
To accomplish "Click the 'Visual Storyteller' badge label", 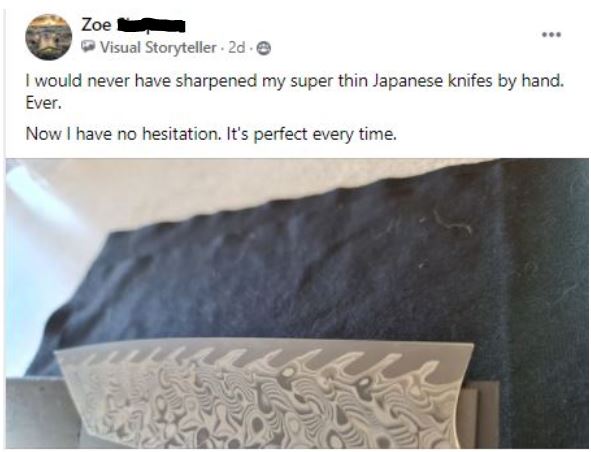I will pyautogui.click(x=158, y=47).
